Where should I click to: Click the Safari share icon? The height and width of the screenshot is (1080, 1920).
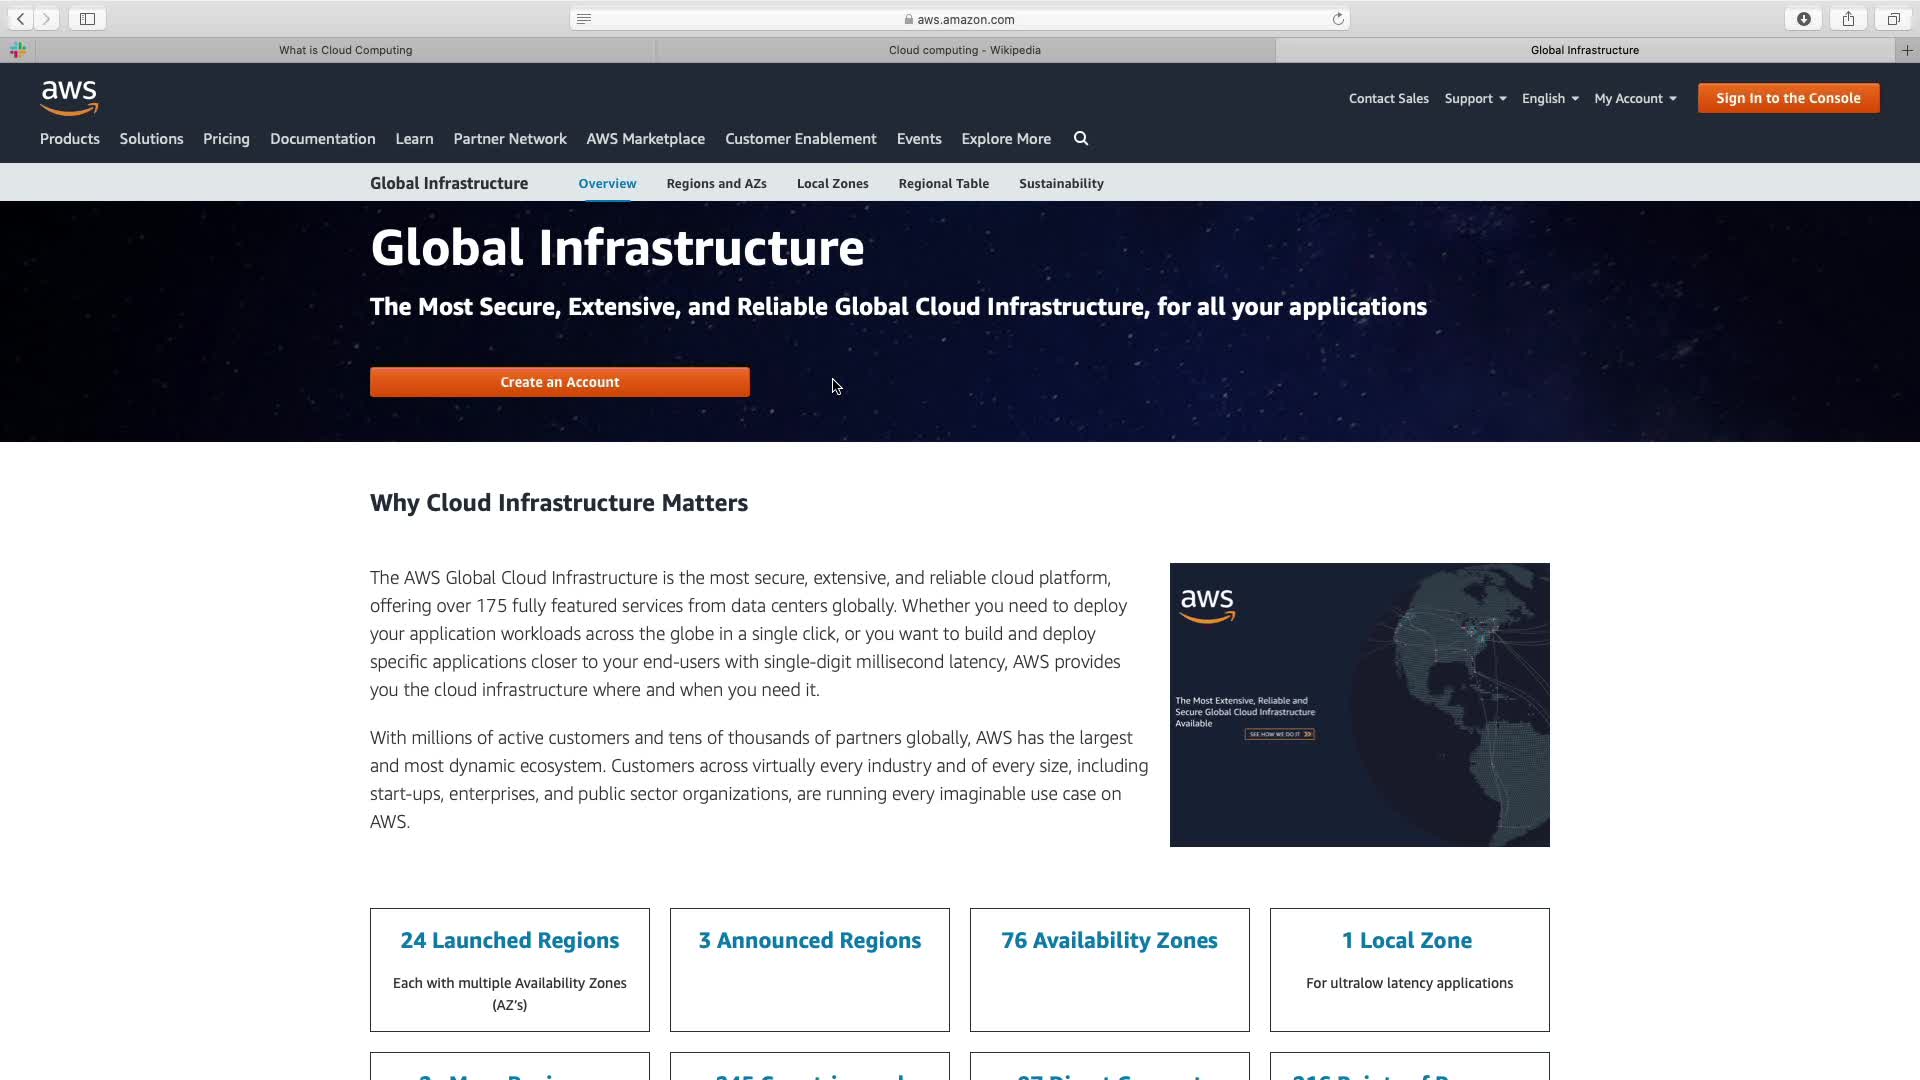[x=1849, y=19]
